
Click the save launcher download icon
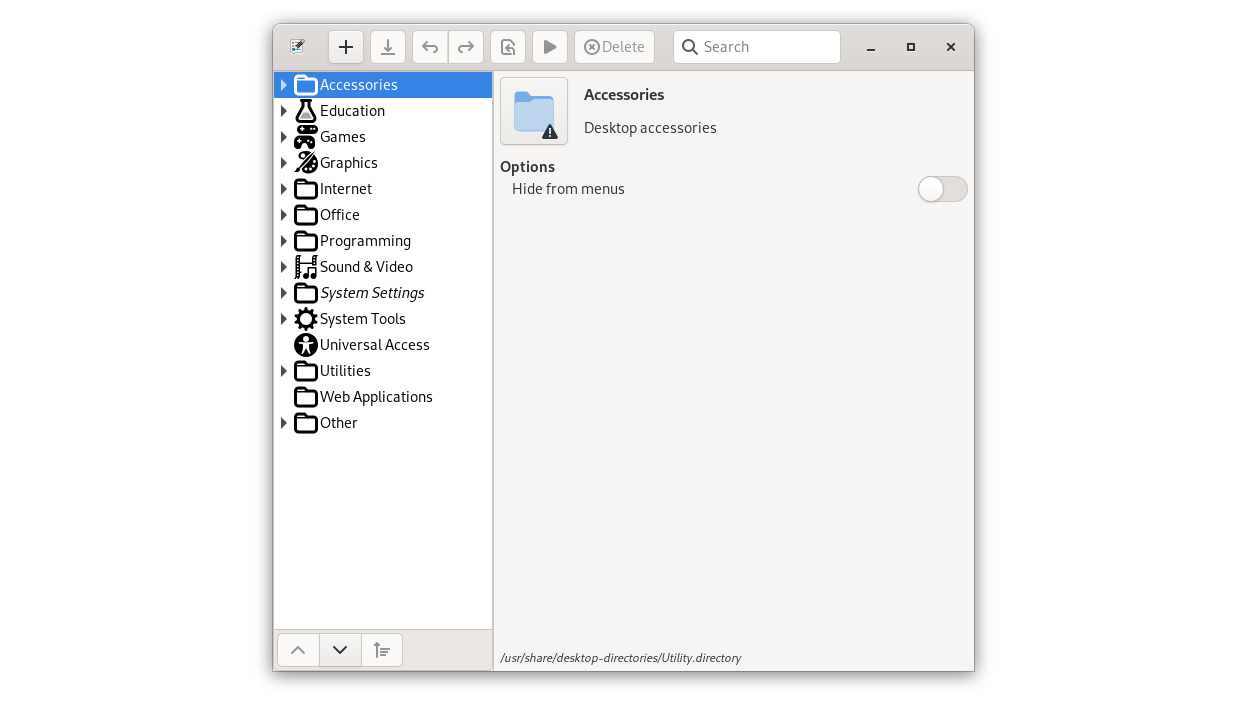pos(388,47)
